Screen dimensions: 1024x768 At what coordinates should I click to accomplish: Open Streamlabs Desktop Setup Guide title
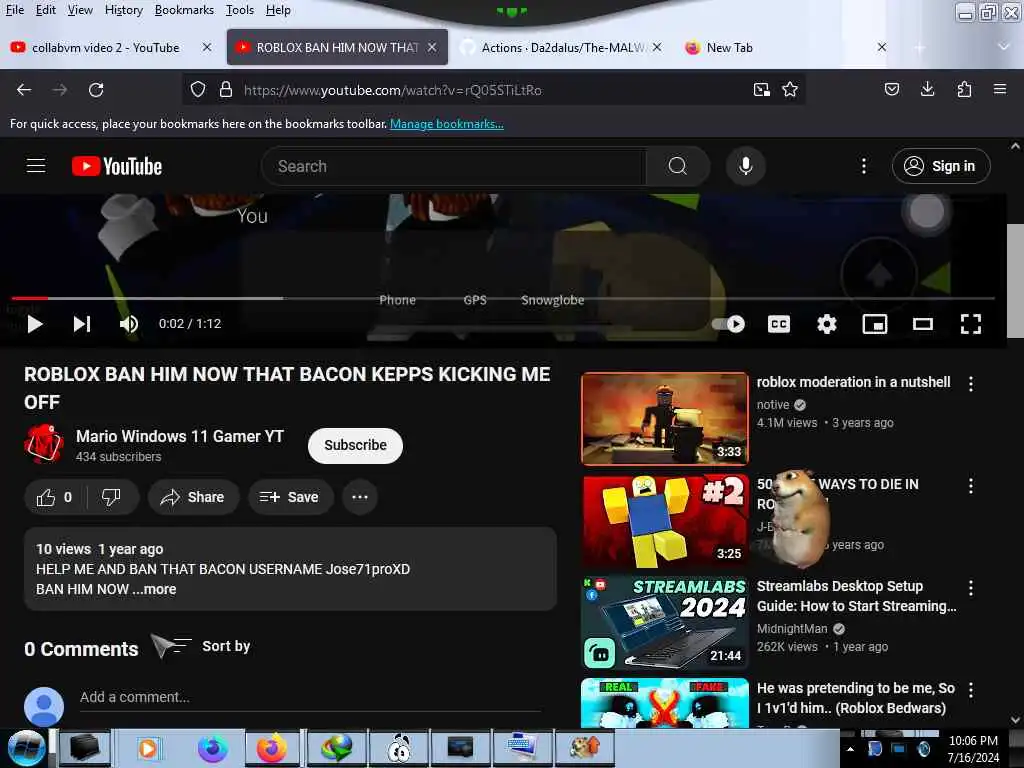pyautogui.click(x=856, y=596)
